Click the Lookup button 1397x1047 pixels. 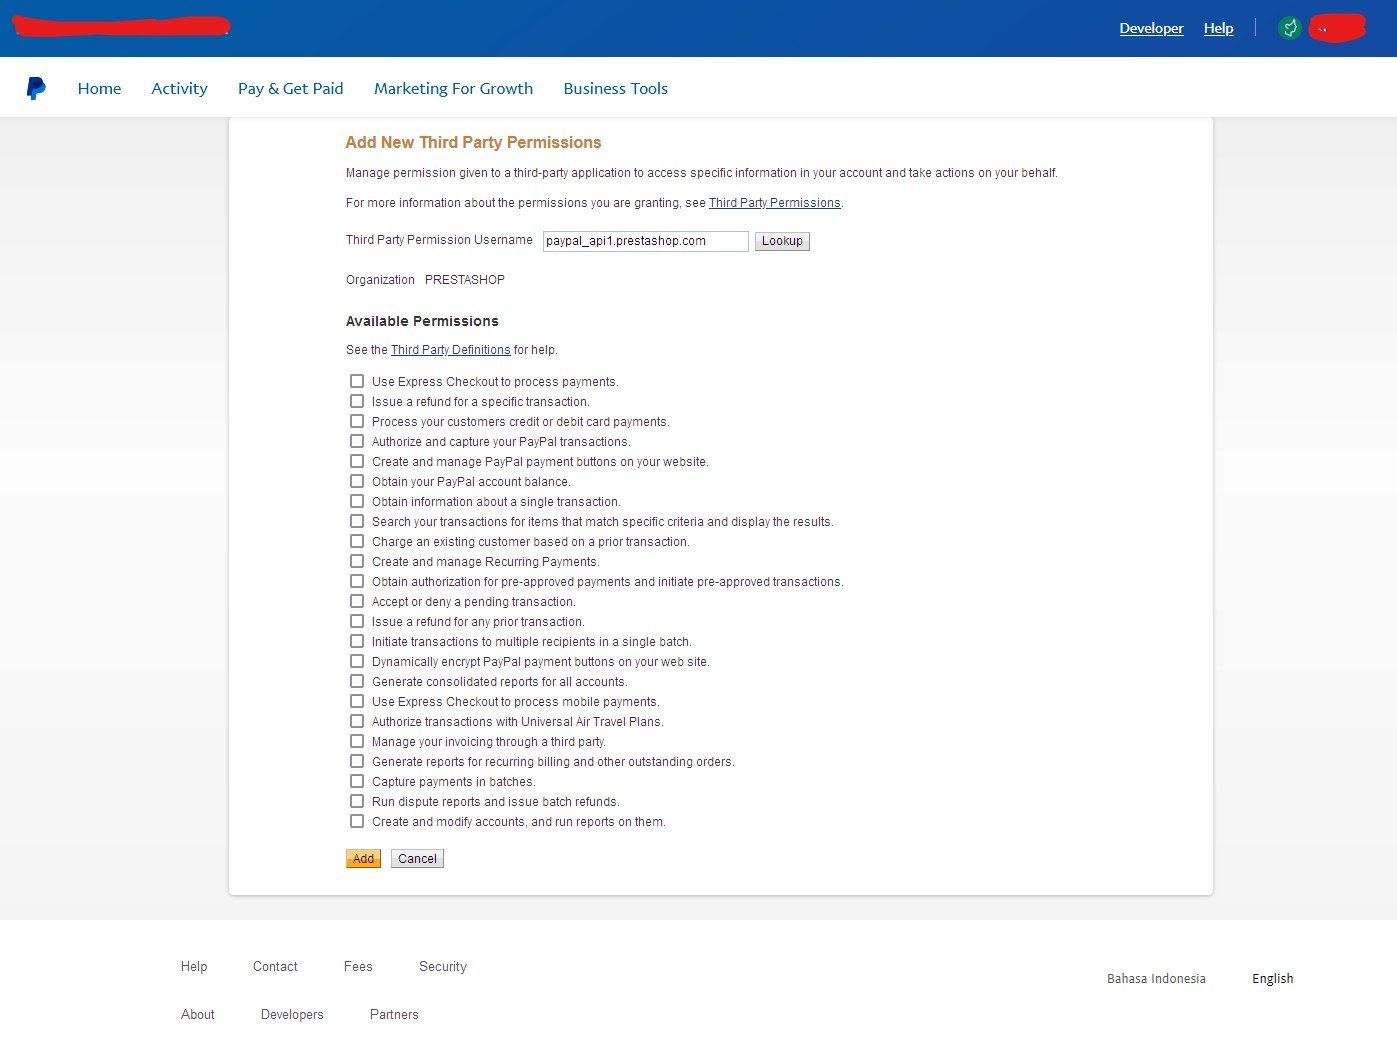[782, 241]
